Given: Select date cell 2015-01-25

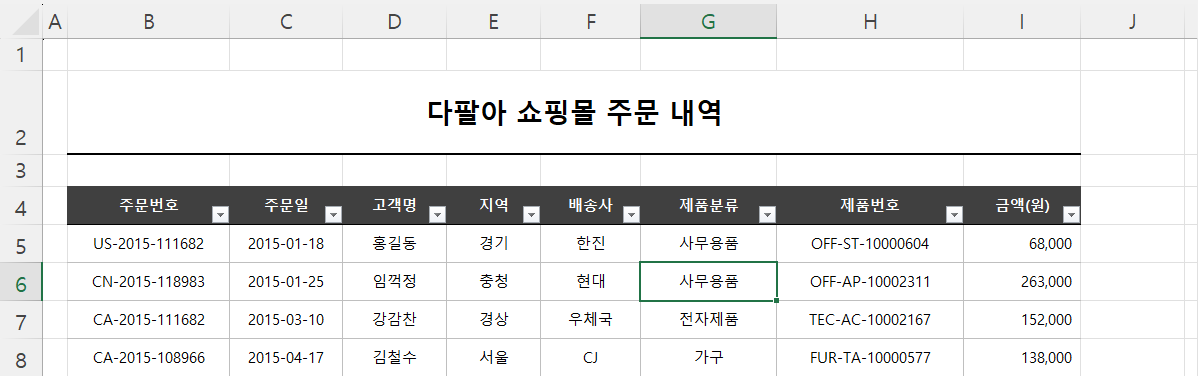Looking at the screenshot, I should [286, 281].
